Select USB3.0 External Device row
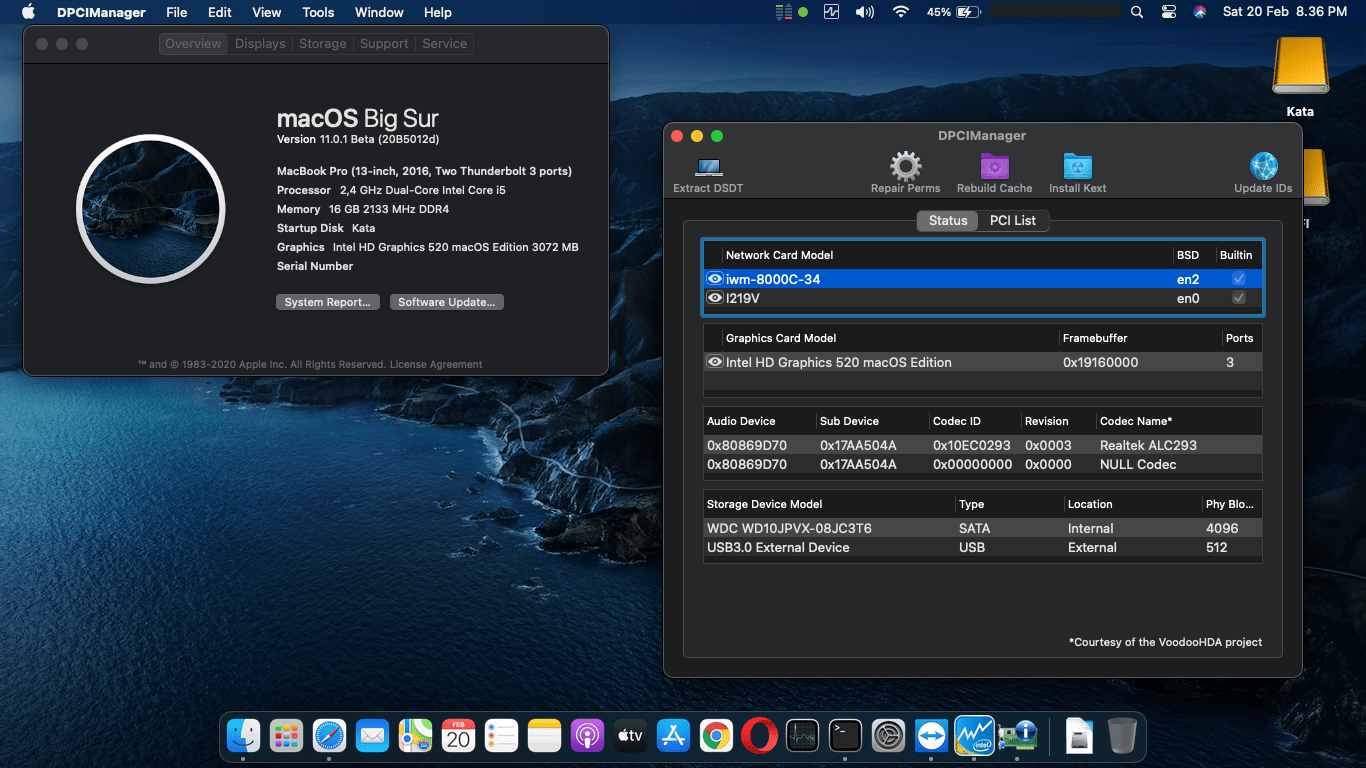 pyautogui.click(x=983, y=547)
